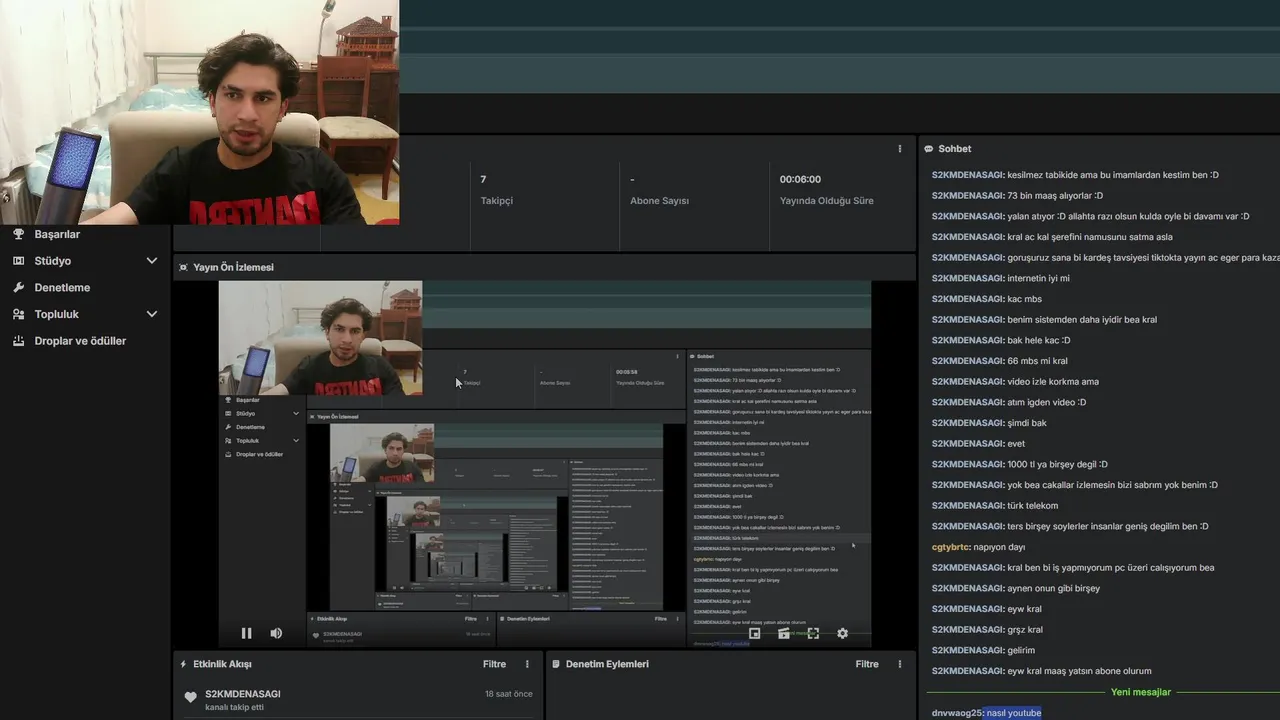Click the Sohbet panel title
1280x720 pixels.
pyautogui.click(x=954, y=149)
